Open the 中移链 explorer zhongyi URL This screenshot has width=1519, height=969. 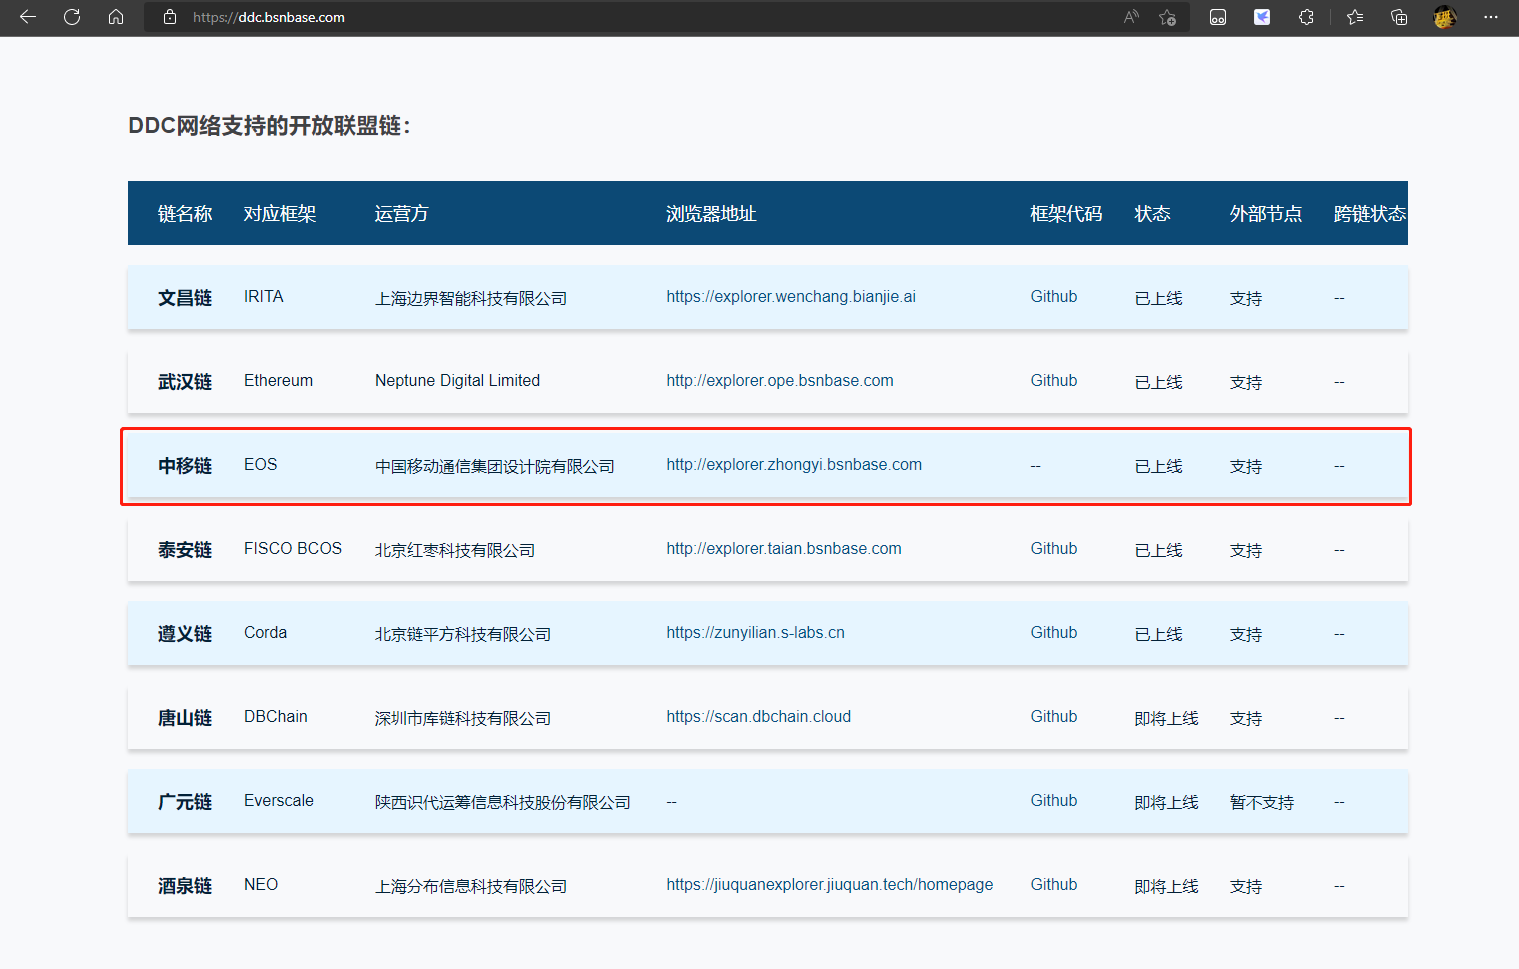(x=794, y=465)
